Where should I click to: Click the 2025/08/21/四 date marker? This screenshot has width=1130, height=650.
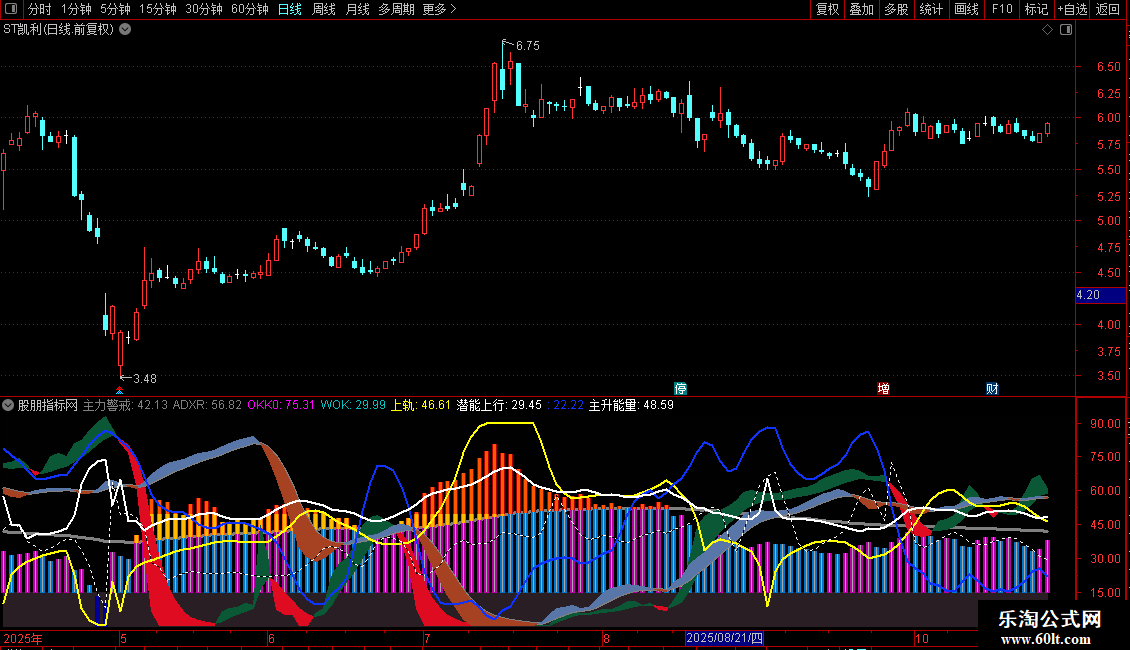tap(724, 638)
